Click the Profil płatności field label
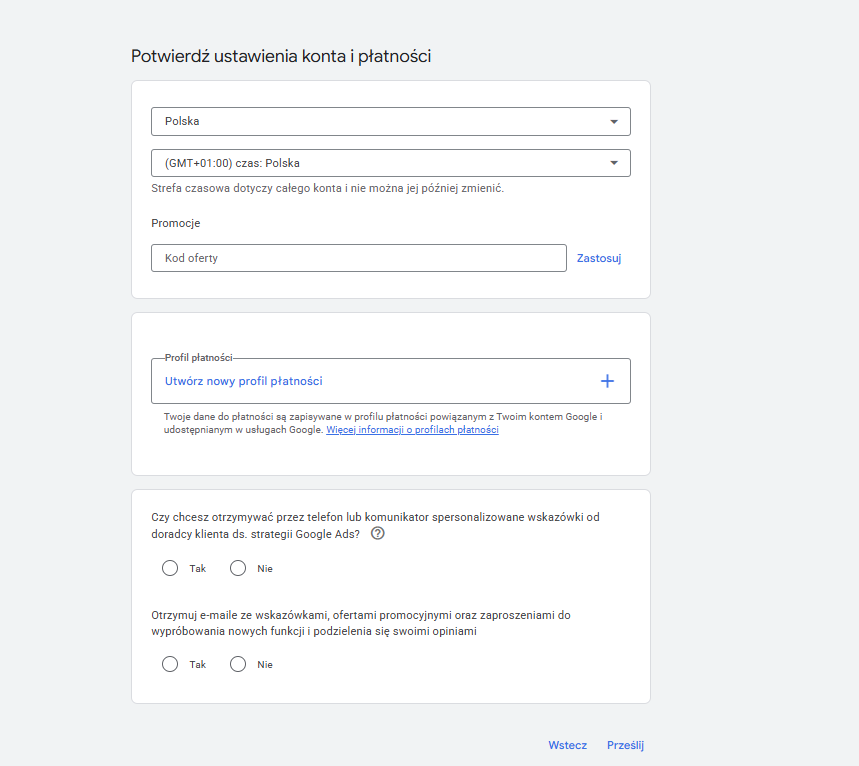Viewport: 859px width, 766px height. (199, 358)
